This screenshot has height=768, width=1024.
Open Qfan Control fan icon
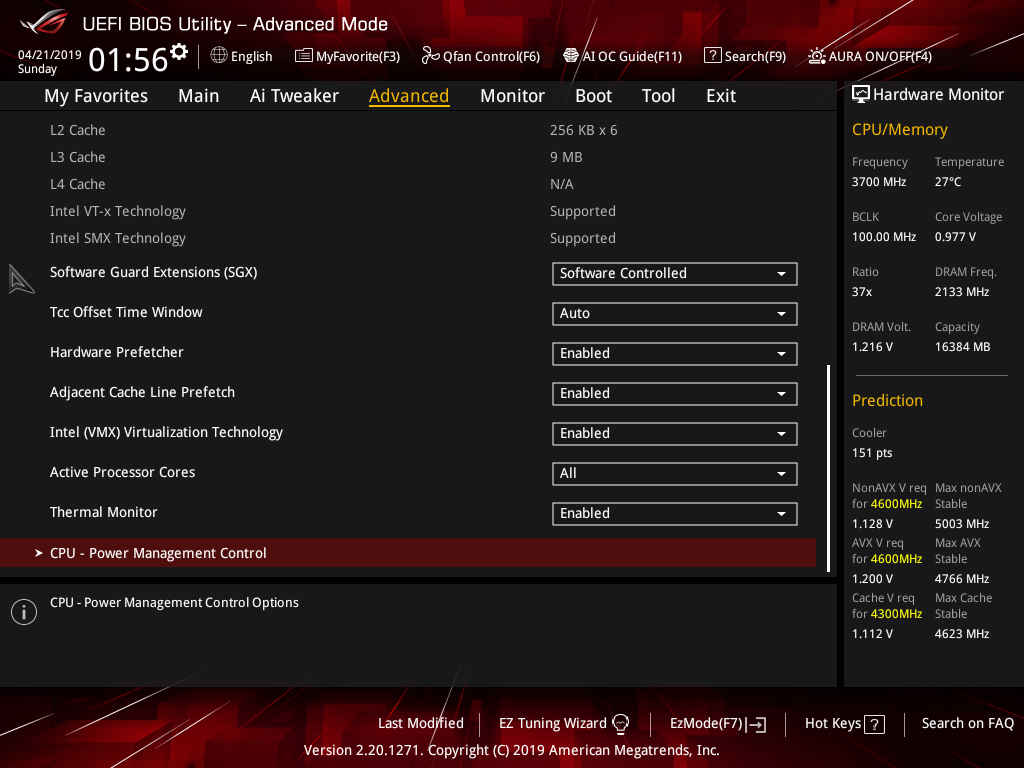coord(430,56)
